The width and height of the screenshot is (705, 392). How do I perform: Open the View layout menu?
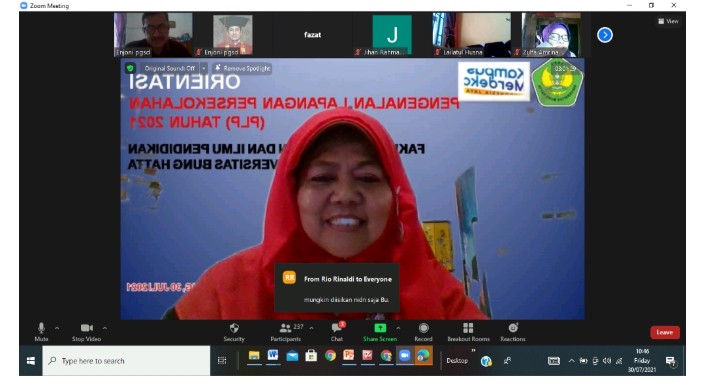668,21
